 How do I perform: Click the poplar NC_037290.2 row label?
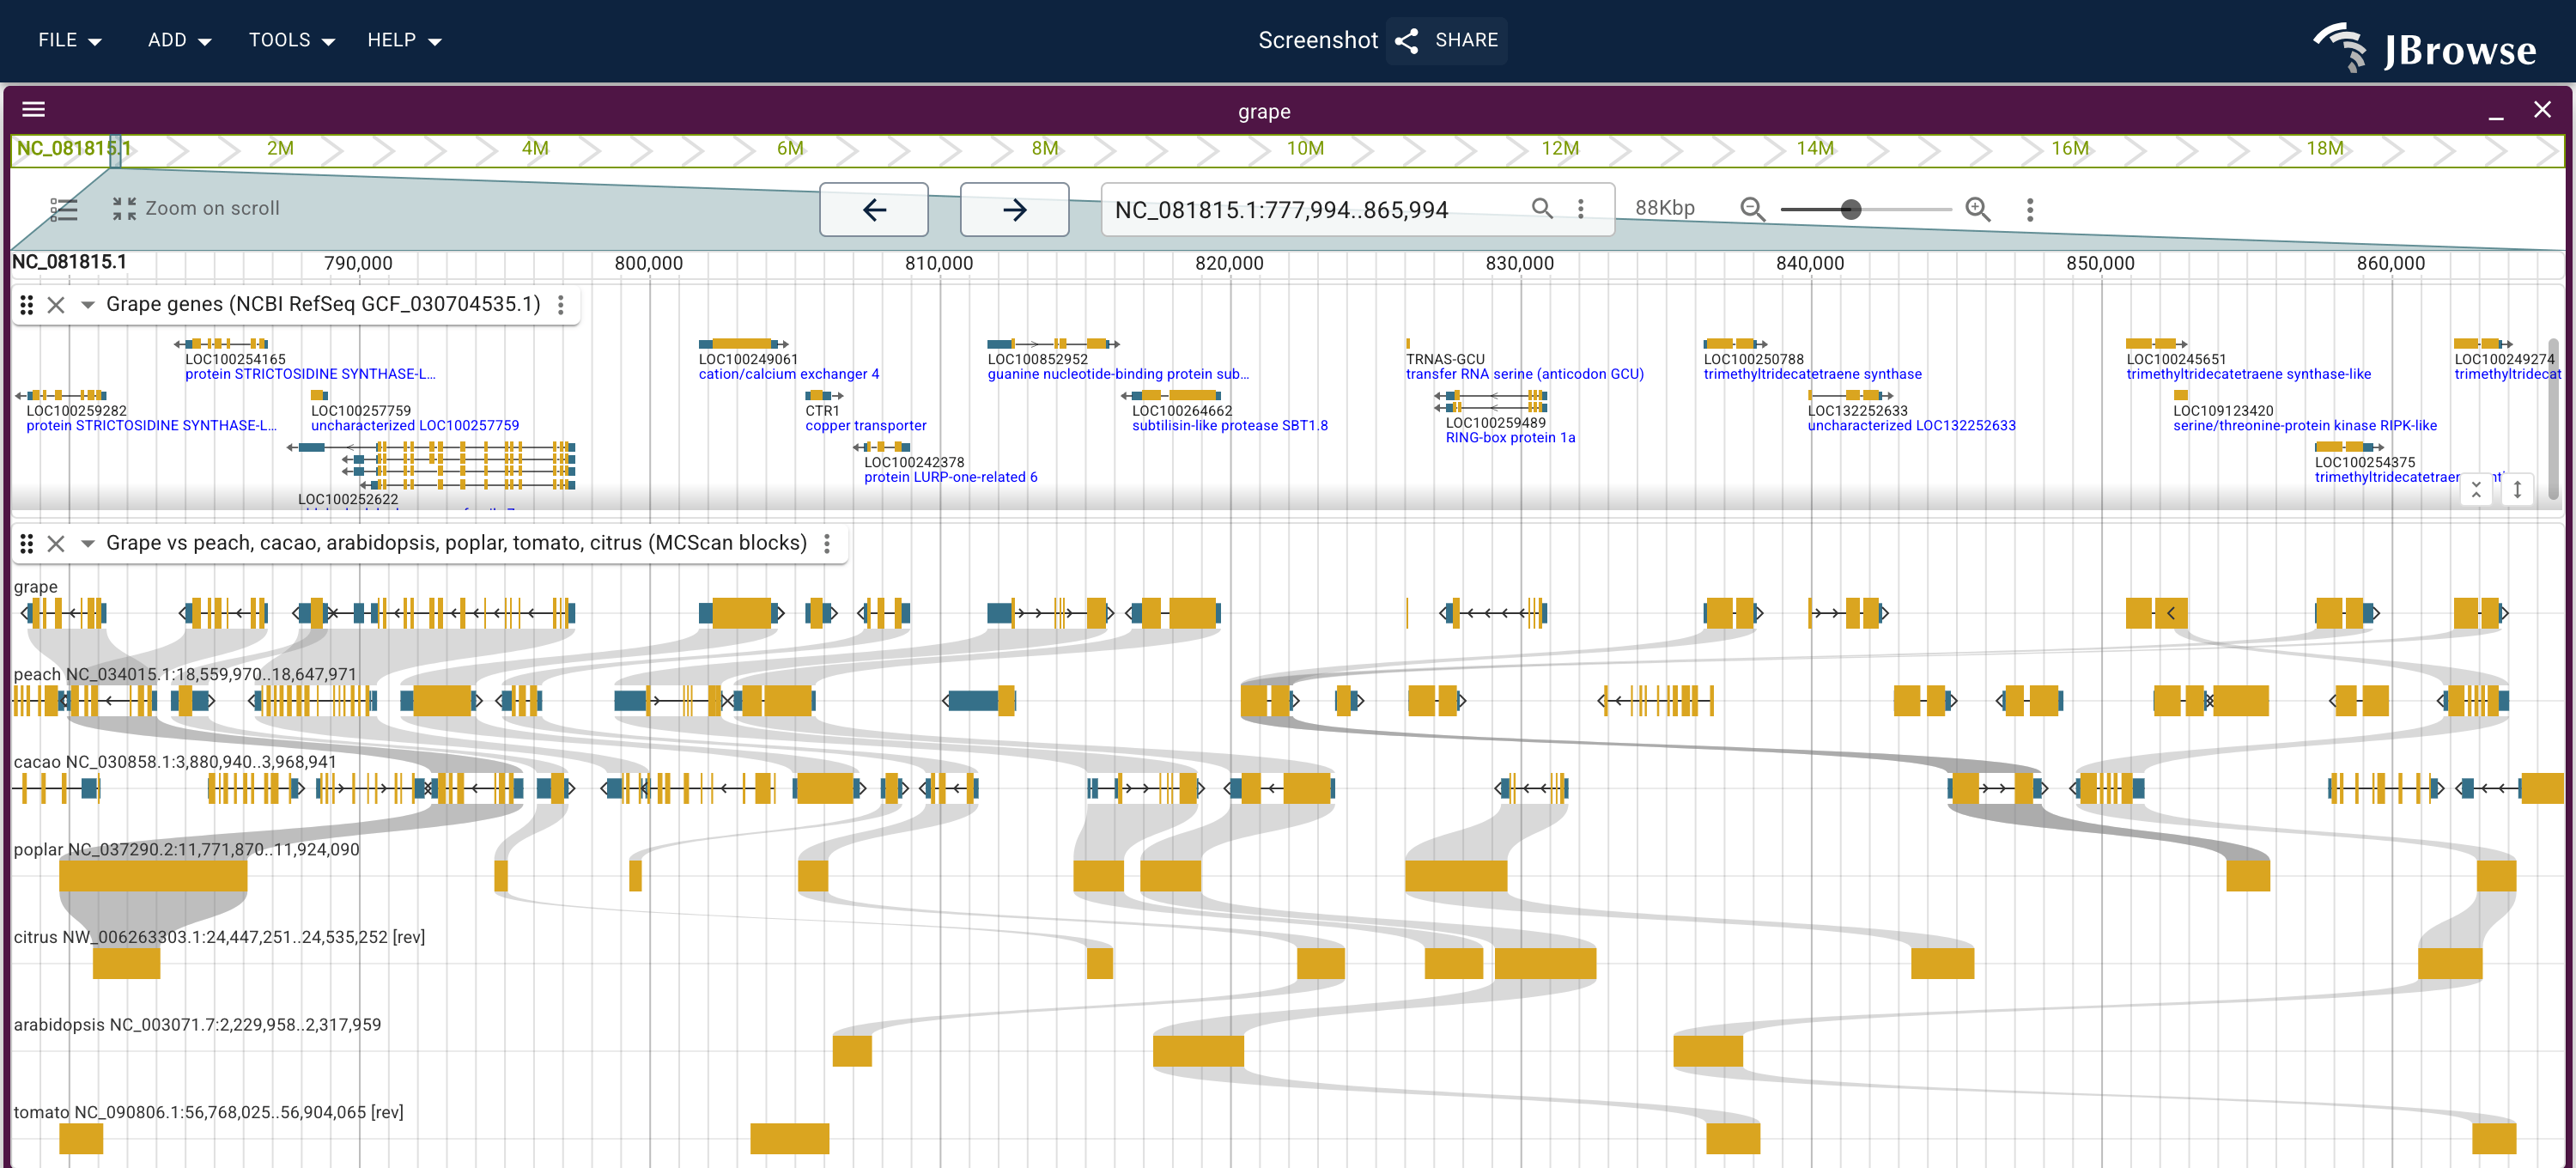186,849
